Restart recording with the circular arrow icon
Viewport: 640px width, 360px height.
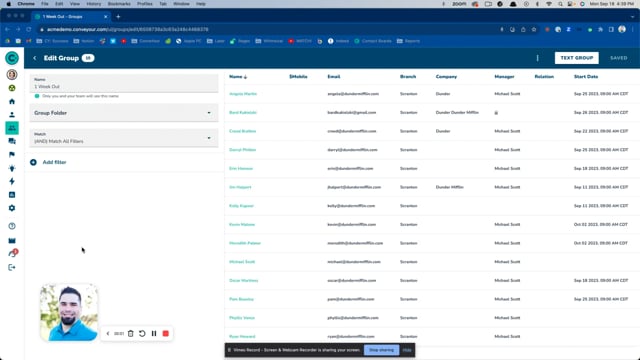pos(142,333)
